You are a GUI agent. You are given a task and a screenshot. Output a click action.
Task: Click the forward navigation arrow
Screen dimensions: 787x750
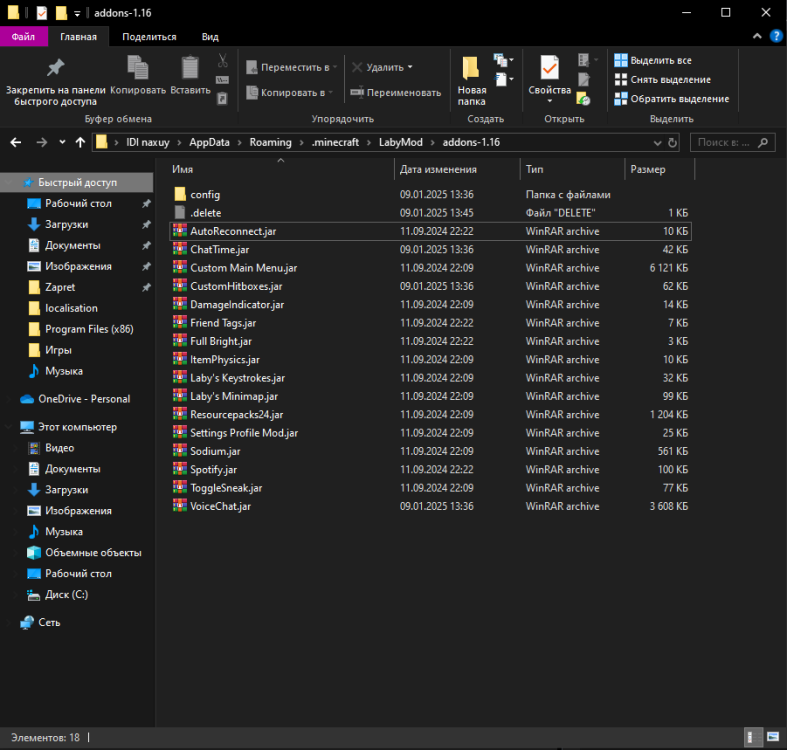click(42, 143)
